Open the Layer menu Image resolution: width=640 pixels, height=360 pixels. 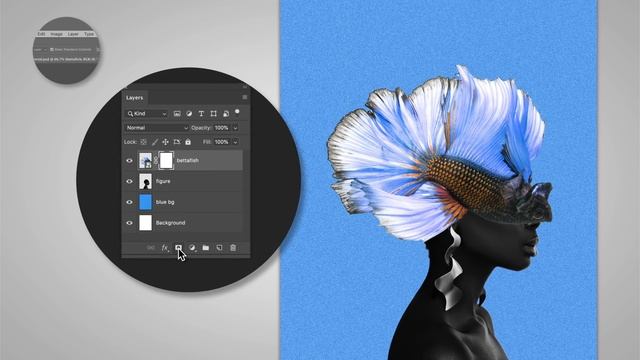[x=73, y=34]
